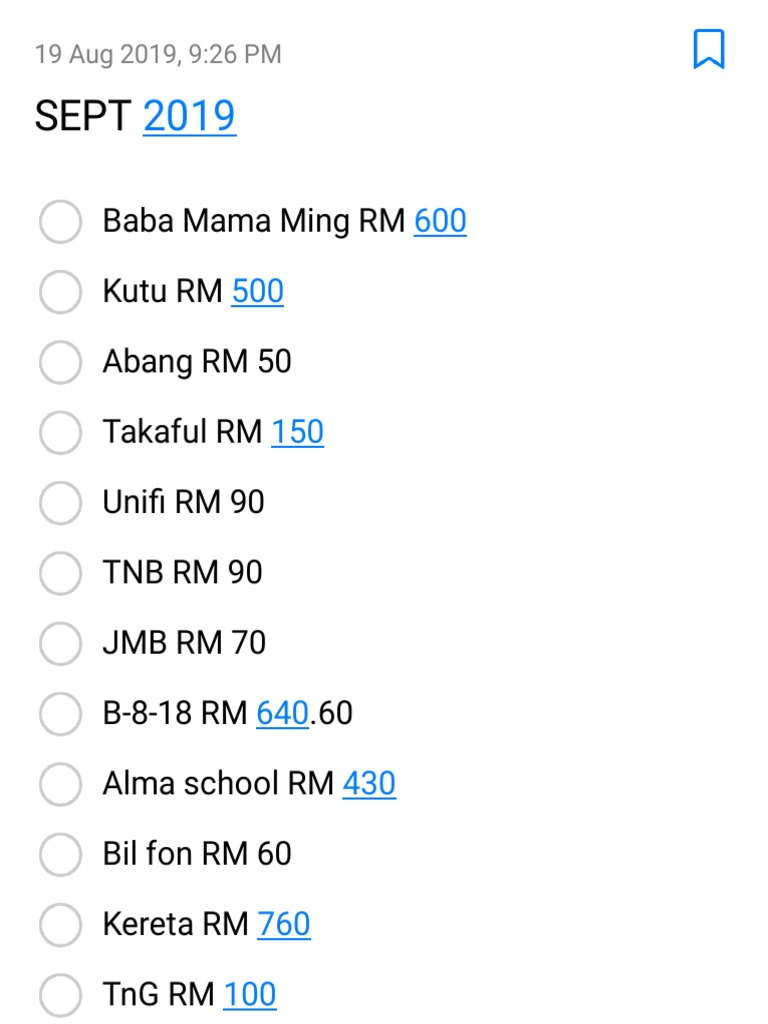
Task: Check the Unifi RM 90 item
Action: point(60,502)
